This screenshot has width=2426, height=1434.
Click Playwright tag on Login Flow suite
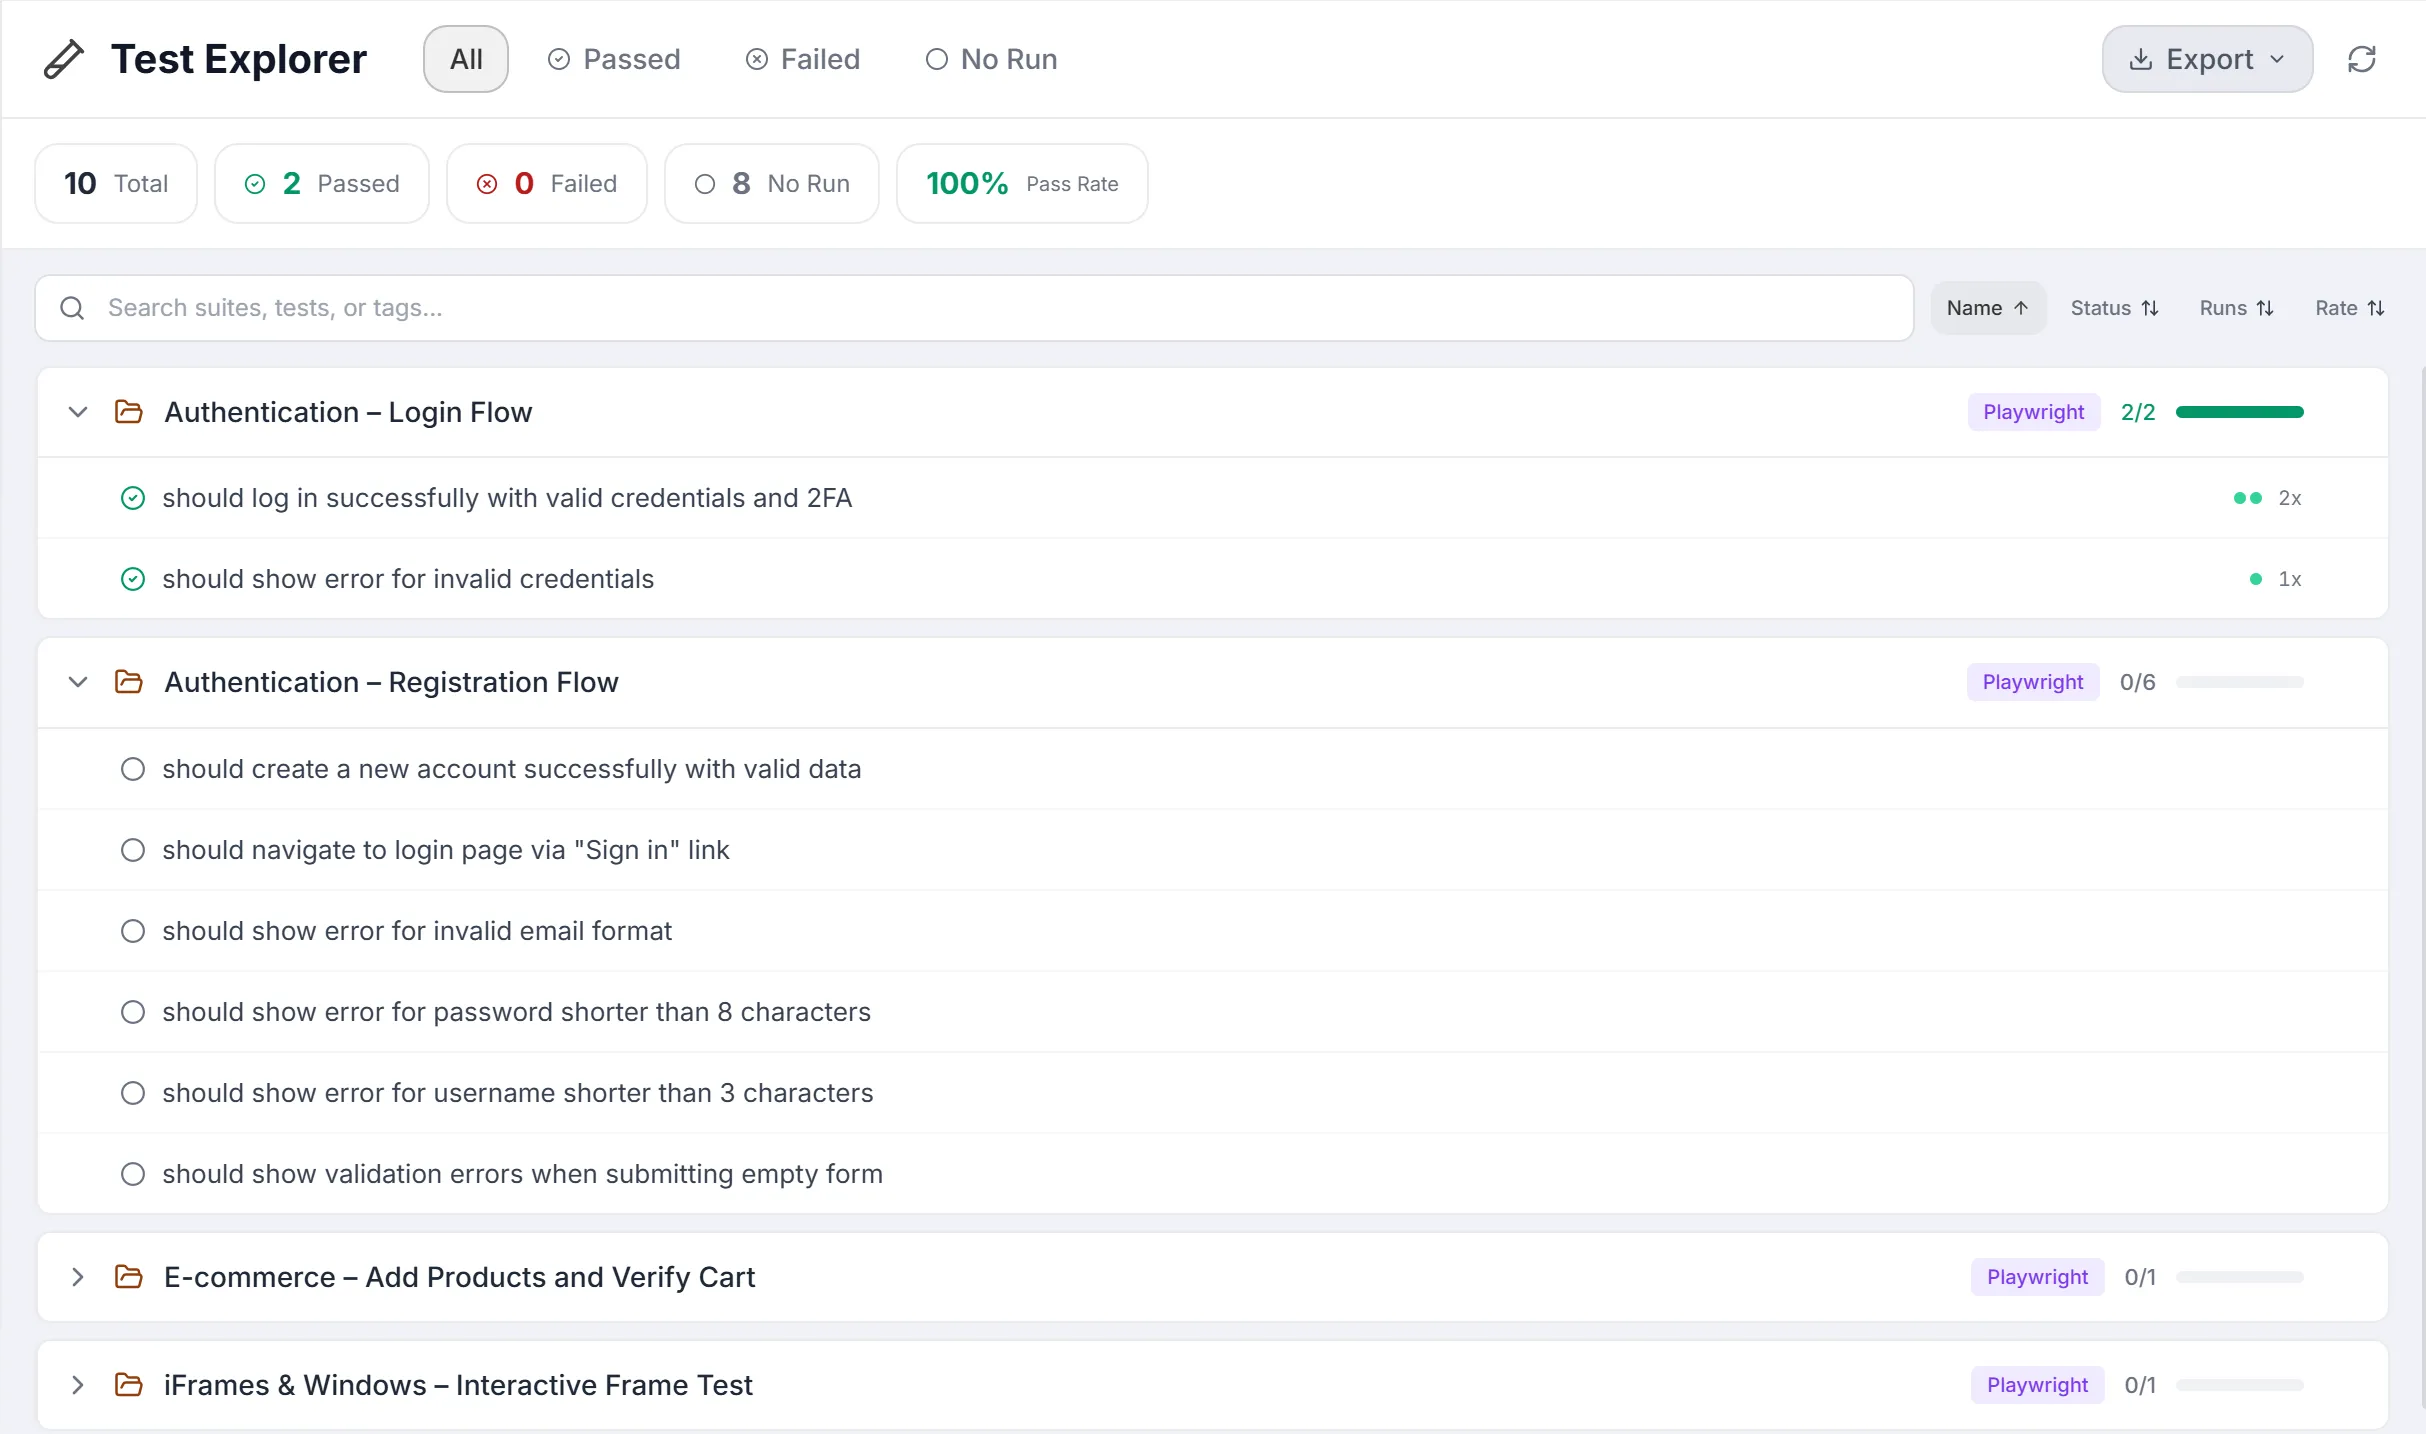coord(2033,412)
